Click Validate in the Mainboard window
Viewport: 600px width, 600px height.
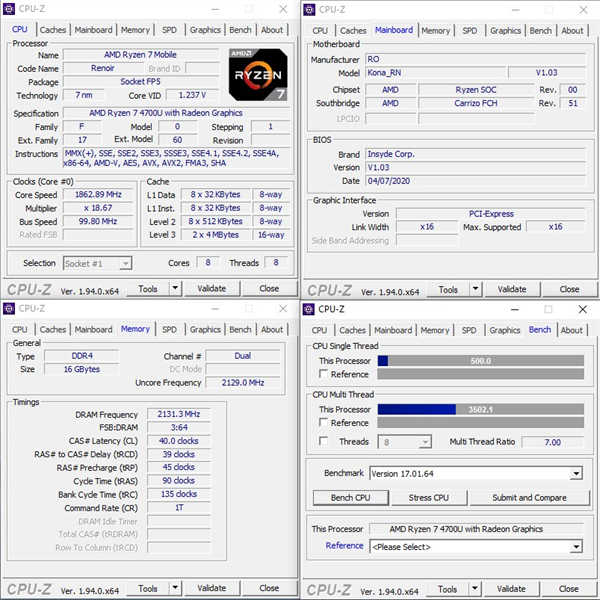click(512, 289)
